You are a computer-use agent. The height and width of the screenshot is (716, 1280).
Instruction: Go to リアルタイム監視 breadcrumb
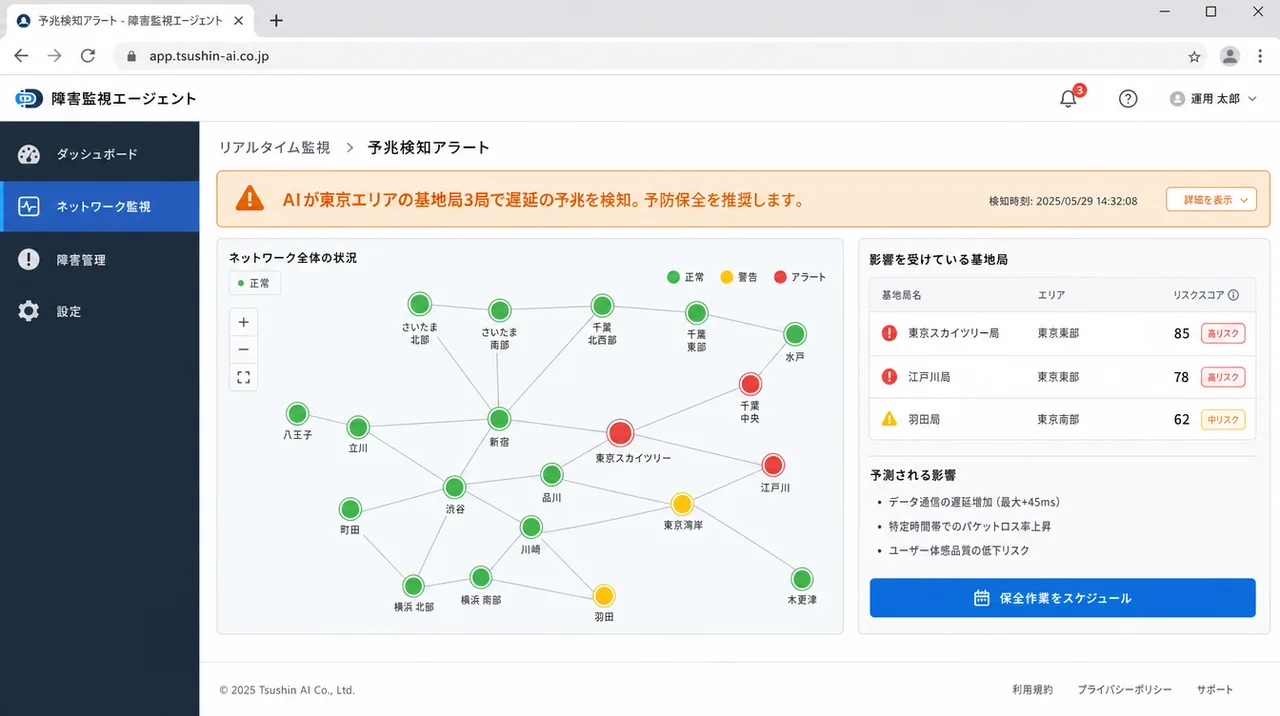(275, 147)
